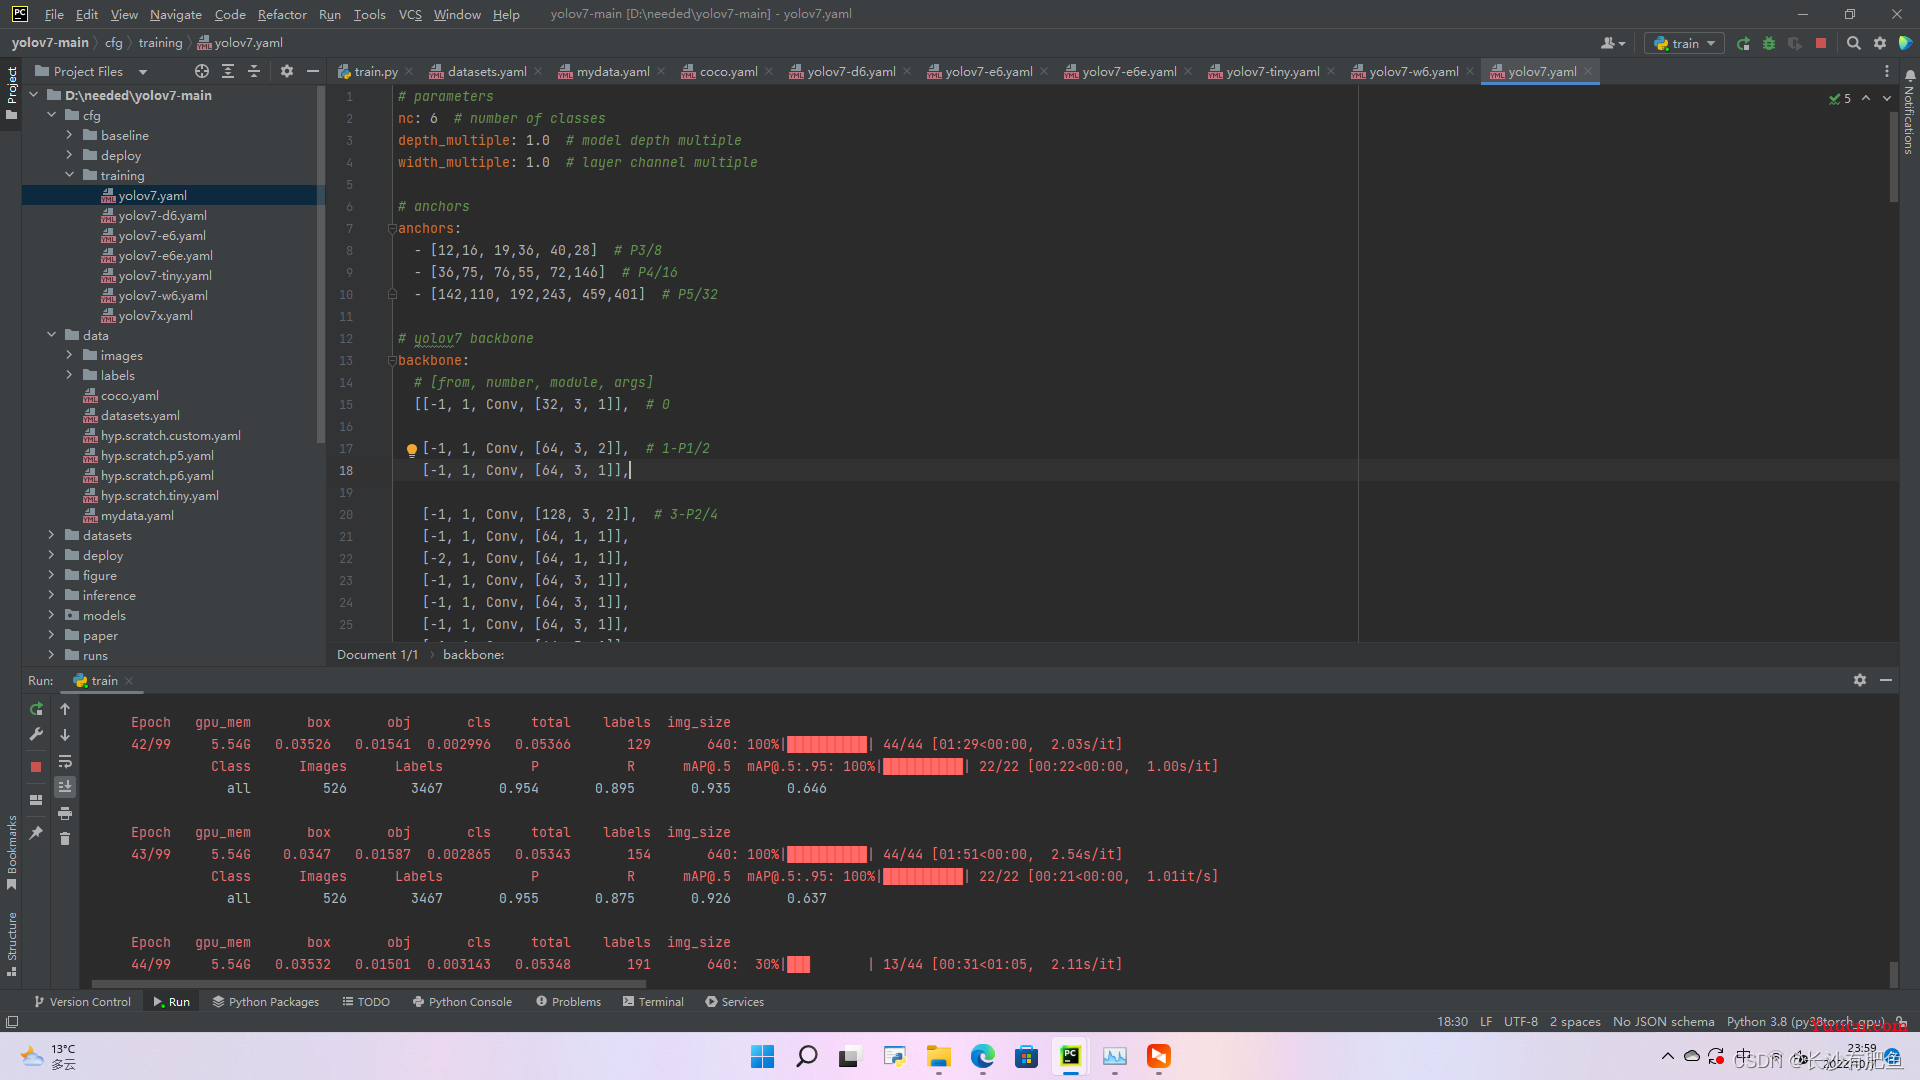
Task: Toggle Scroll to End in the Run console
Action: pyautogui.click(x=65, y=787)
